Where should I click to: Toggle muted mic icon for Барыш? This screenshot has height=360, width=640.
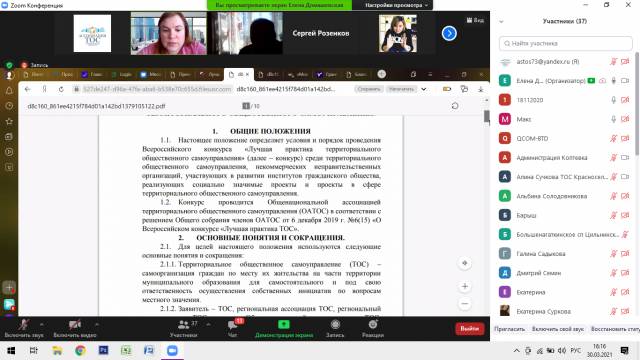click(613, 215)
